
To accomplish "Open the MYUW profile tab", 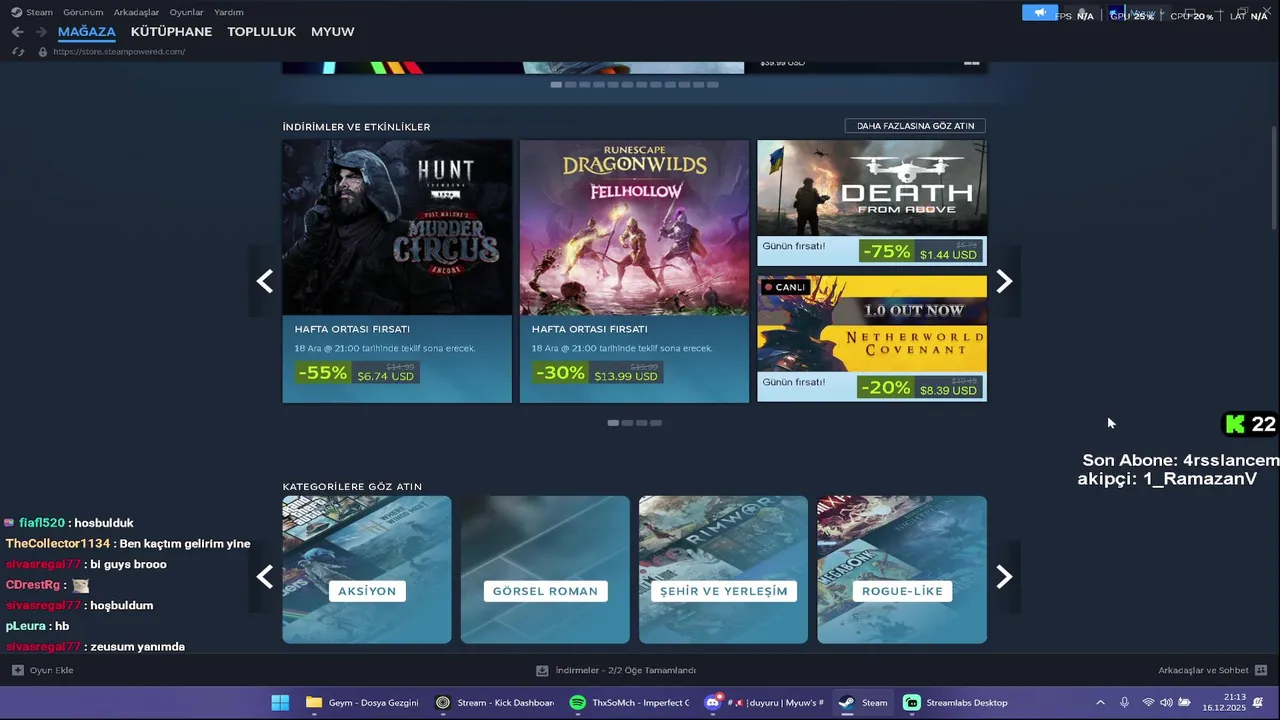I will tap(333, 32).
